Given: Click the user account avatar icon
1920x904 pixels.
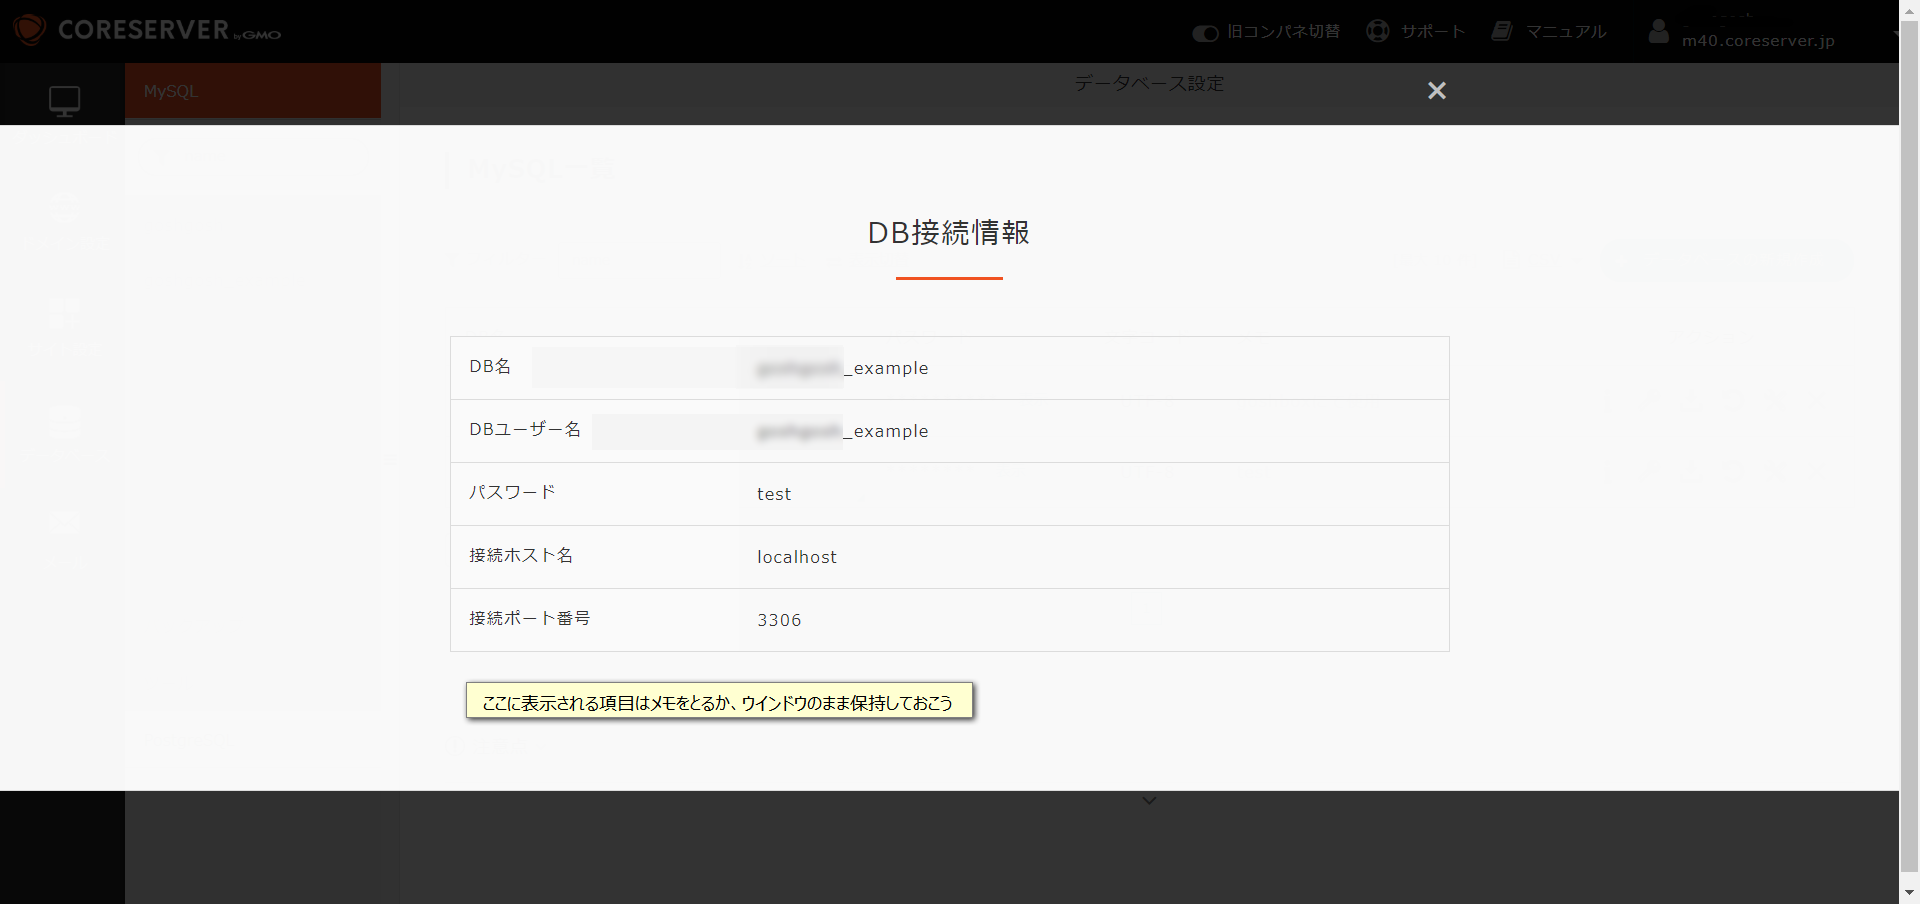Looking at the screenshot, I should tap(1658, 32).
